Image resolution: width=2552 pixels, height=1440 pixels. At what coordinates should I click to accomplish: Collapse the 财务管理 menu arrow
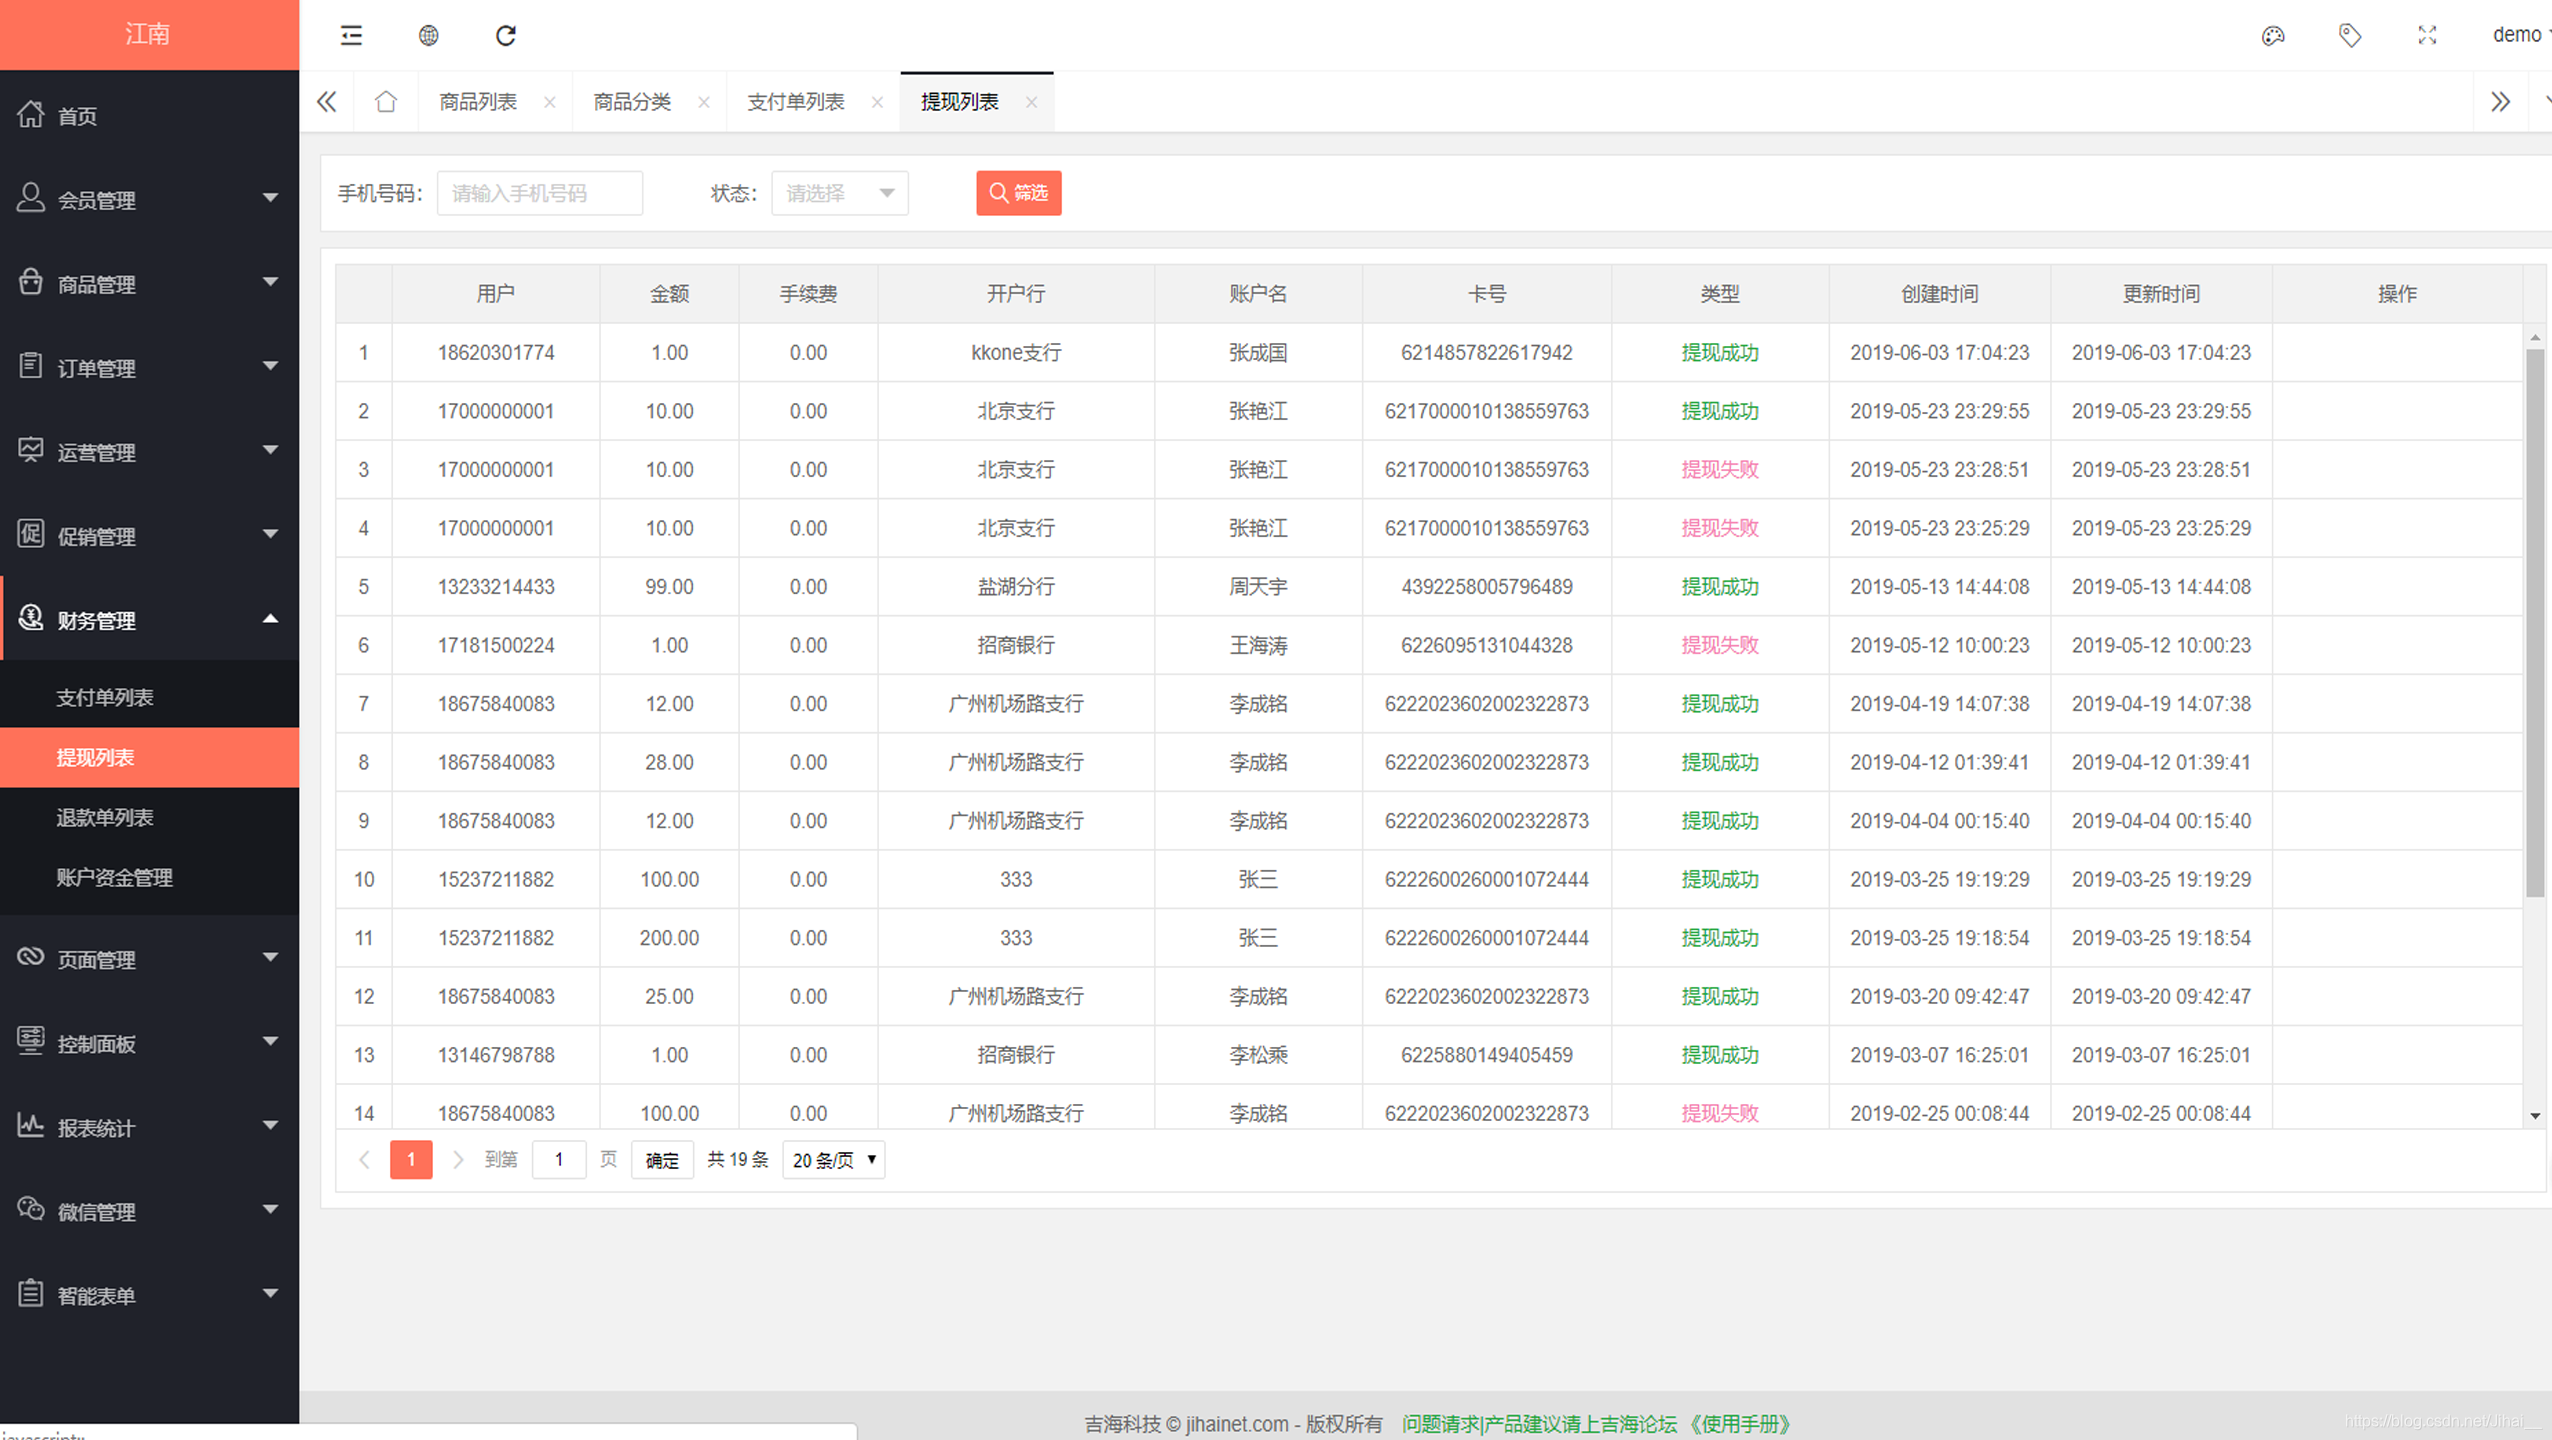pos(270,618)
